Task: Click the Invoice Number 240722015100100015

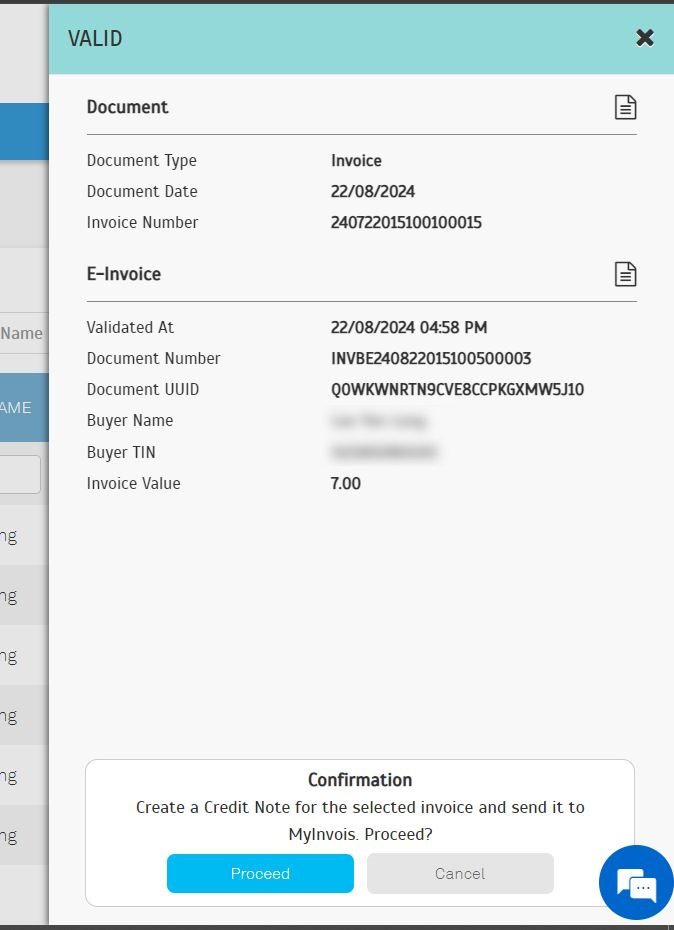Action: tap(406, 222)
